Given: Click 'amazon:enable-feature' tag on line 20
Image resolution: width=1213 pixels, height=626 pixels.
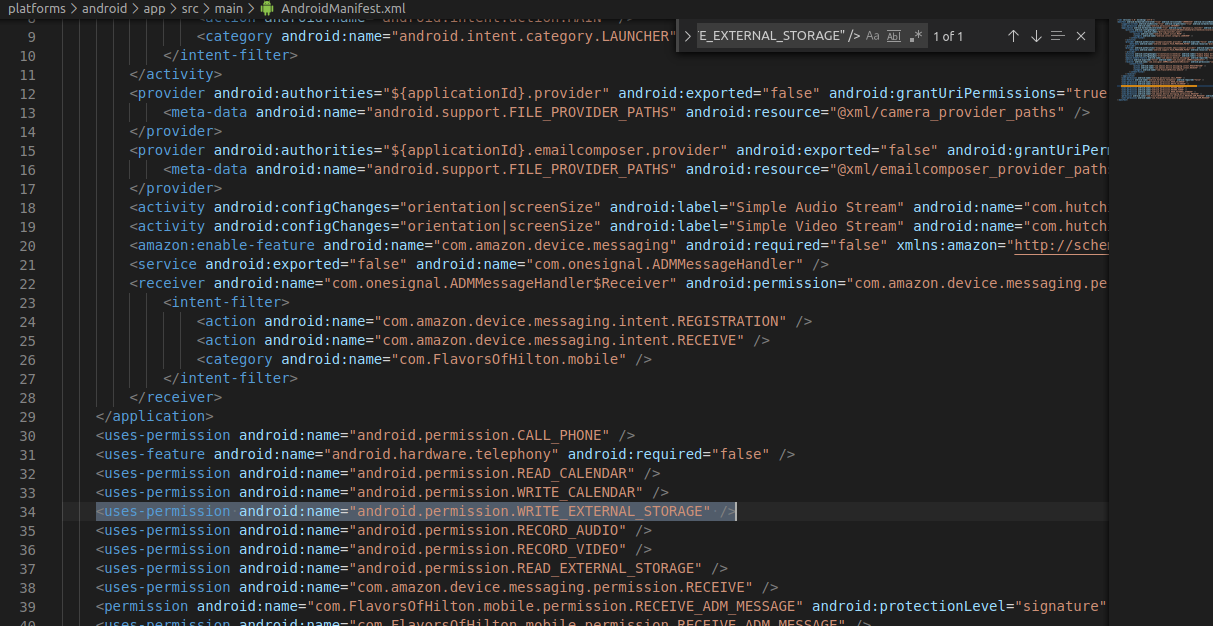Looking at the screenshot, I should tap(226, 245).
